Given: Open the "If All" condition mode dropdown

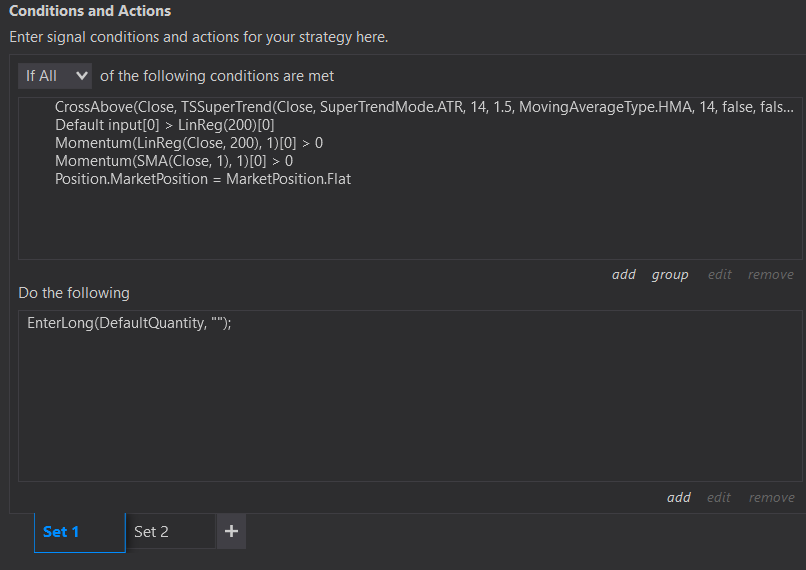Looking at the screenshot, I should [55, 76].
